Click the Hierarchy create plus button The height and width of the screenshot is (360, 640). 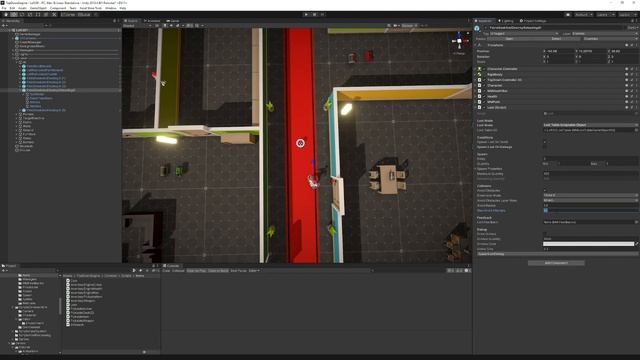pos(4,26)
